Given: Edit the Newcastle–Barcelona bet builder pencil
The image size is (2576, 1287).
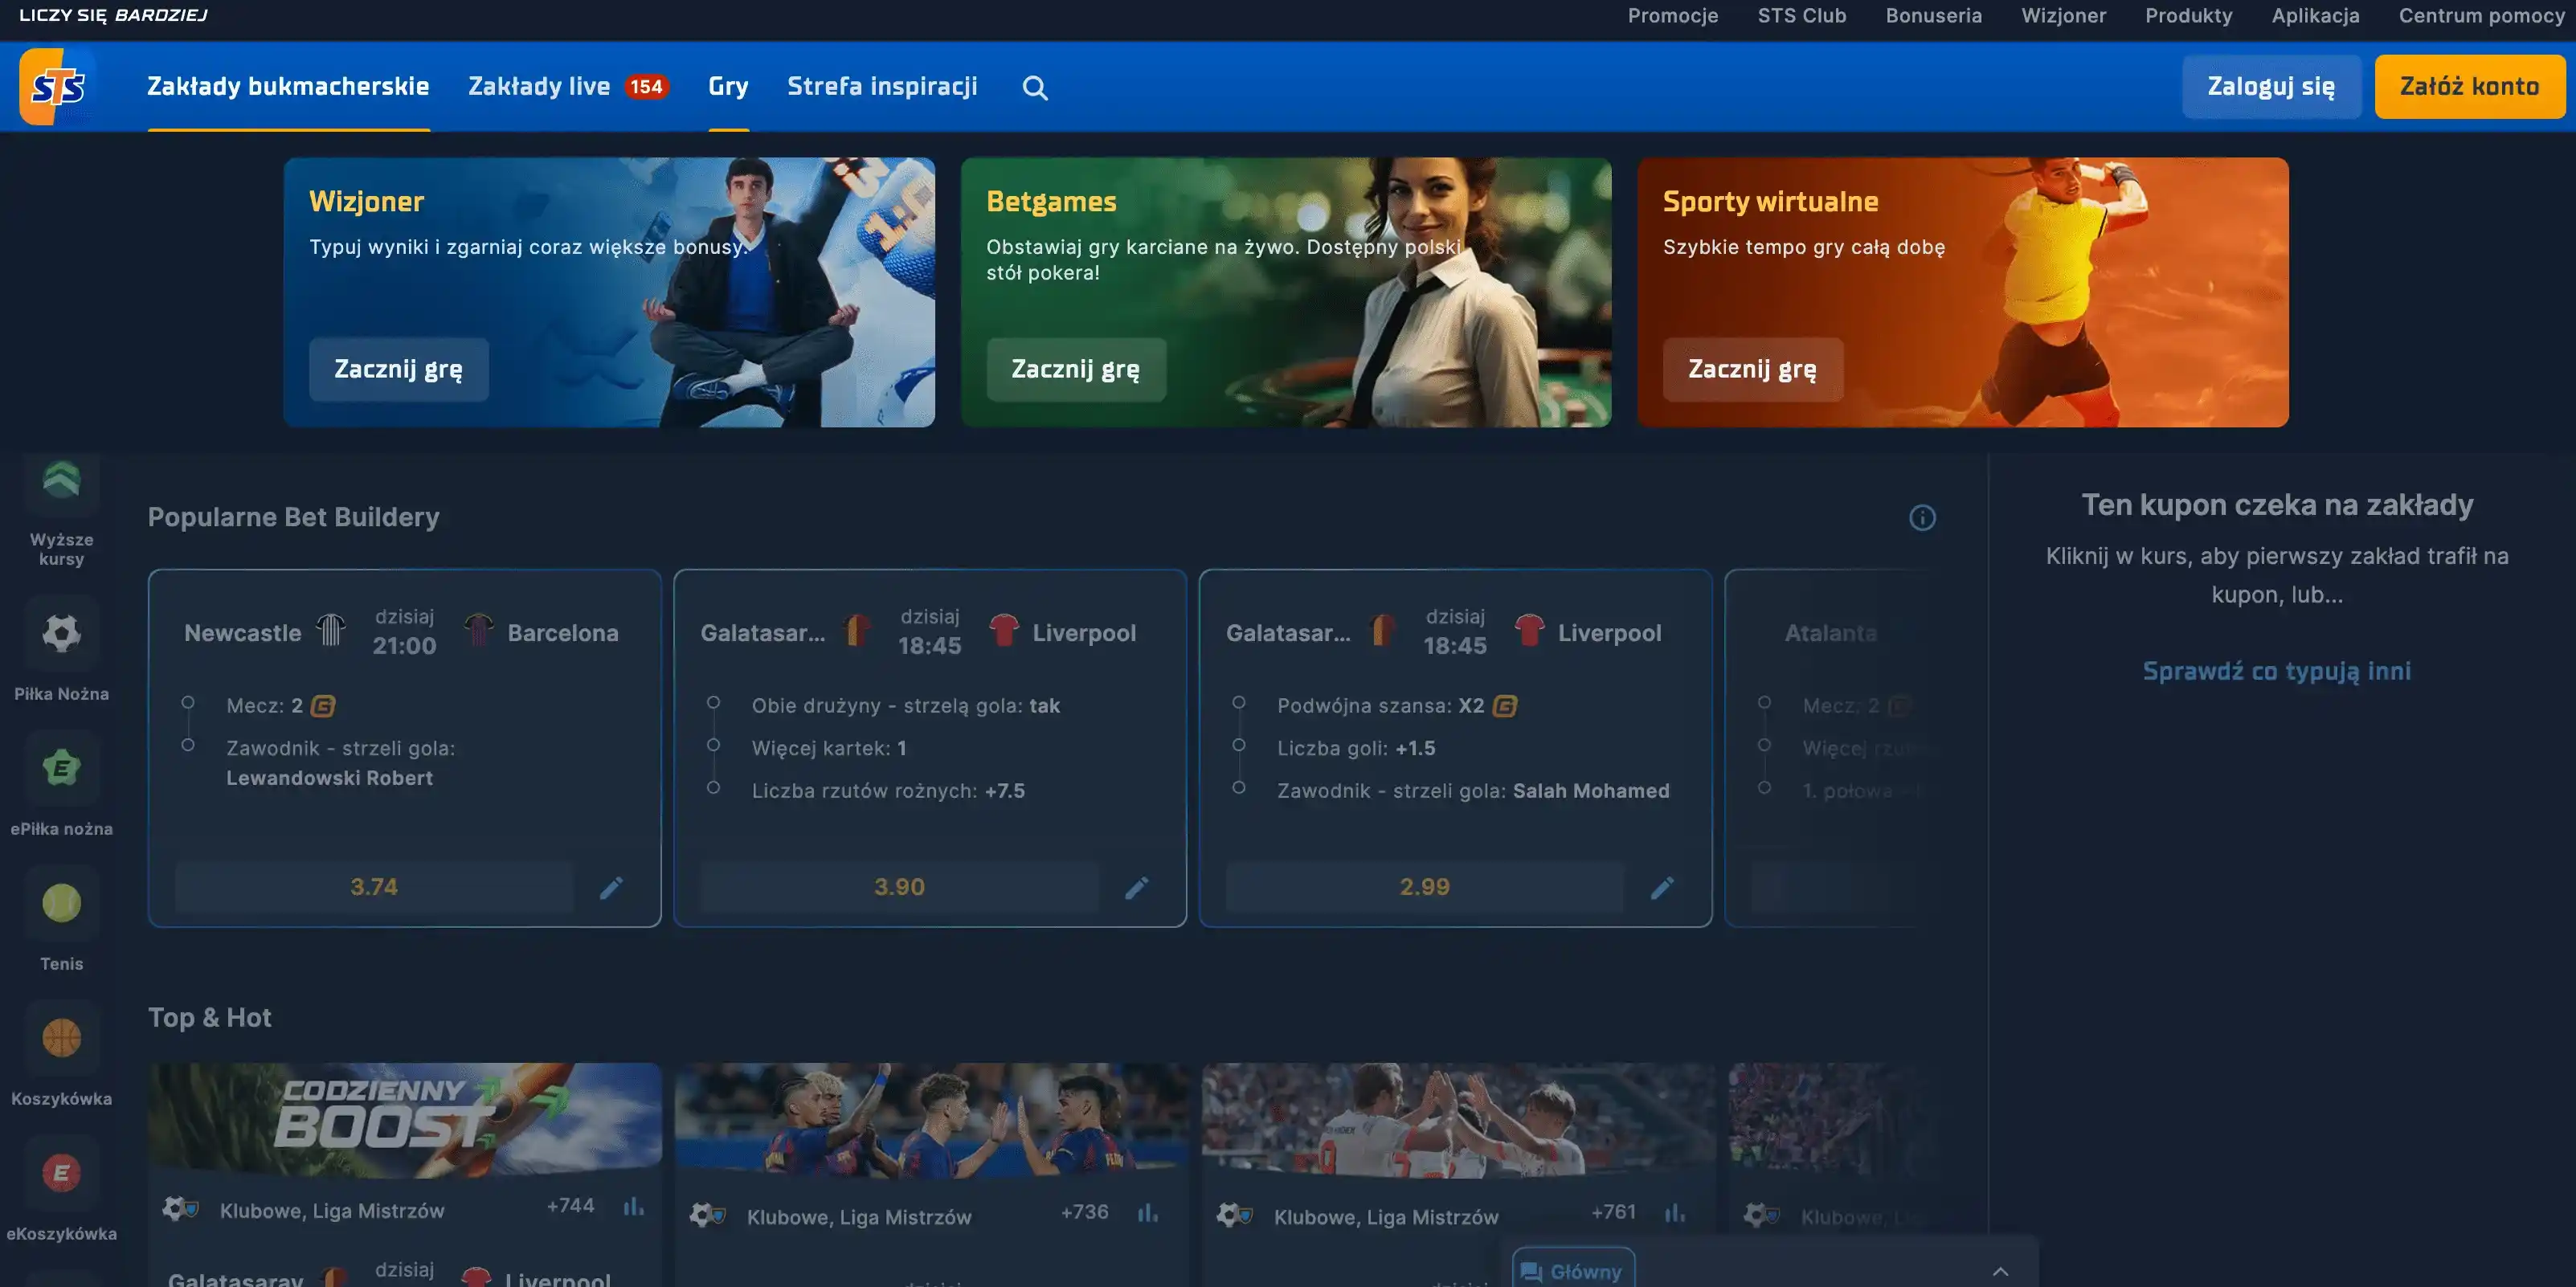Looking at the screenshot, I should click(611, 887).
